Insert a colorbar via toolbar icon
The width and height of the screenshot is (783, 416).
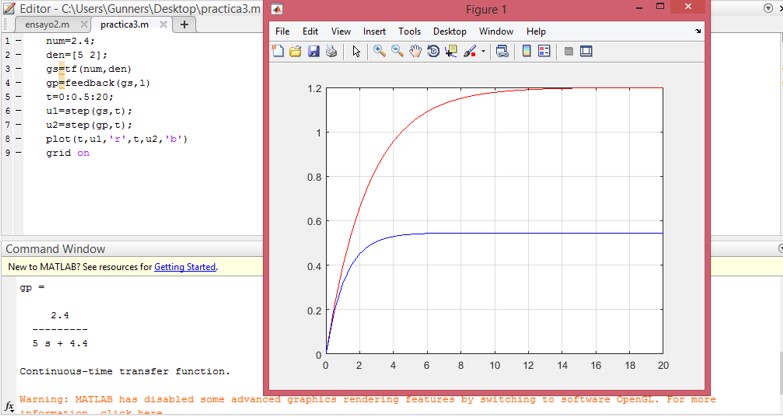(526, 51)
